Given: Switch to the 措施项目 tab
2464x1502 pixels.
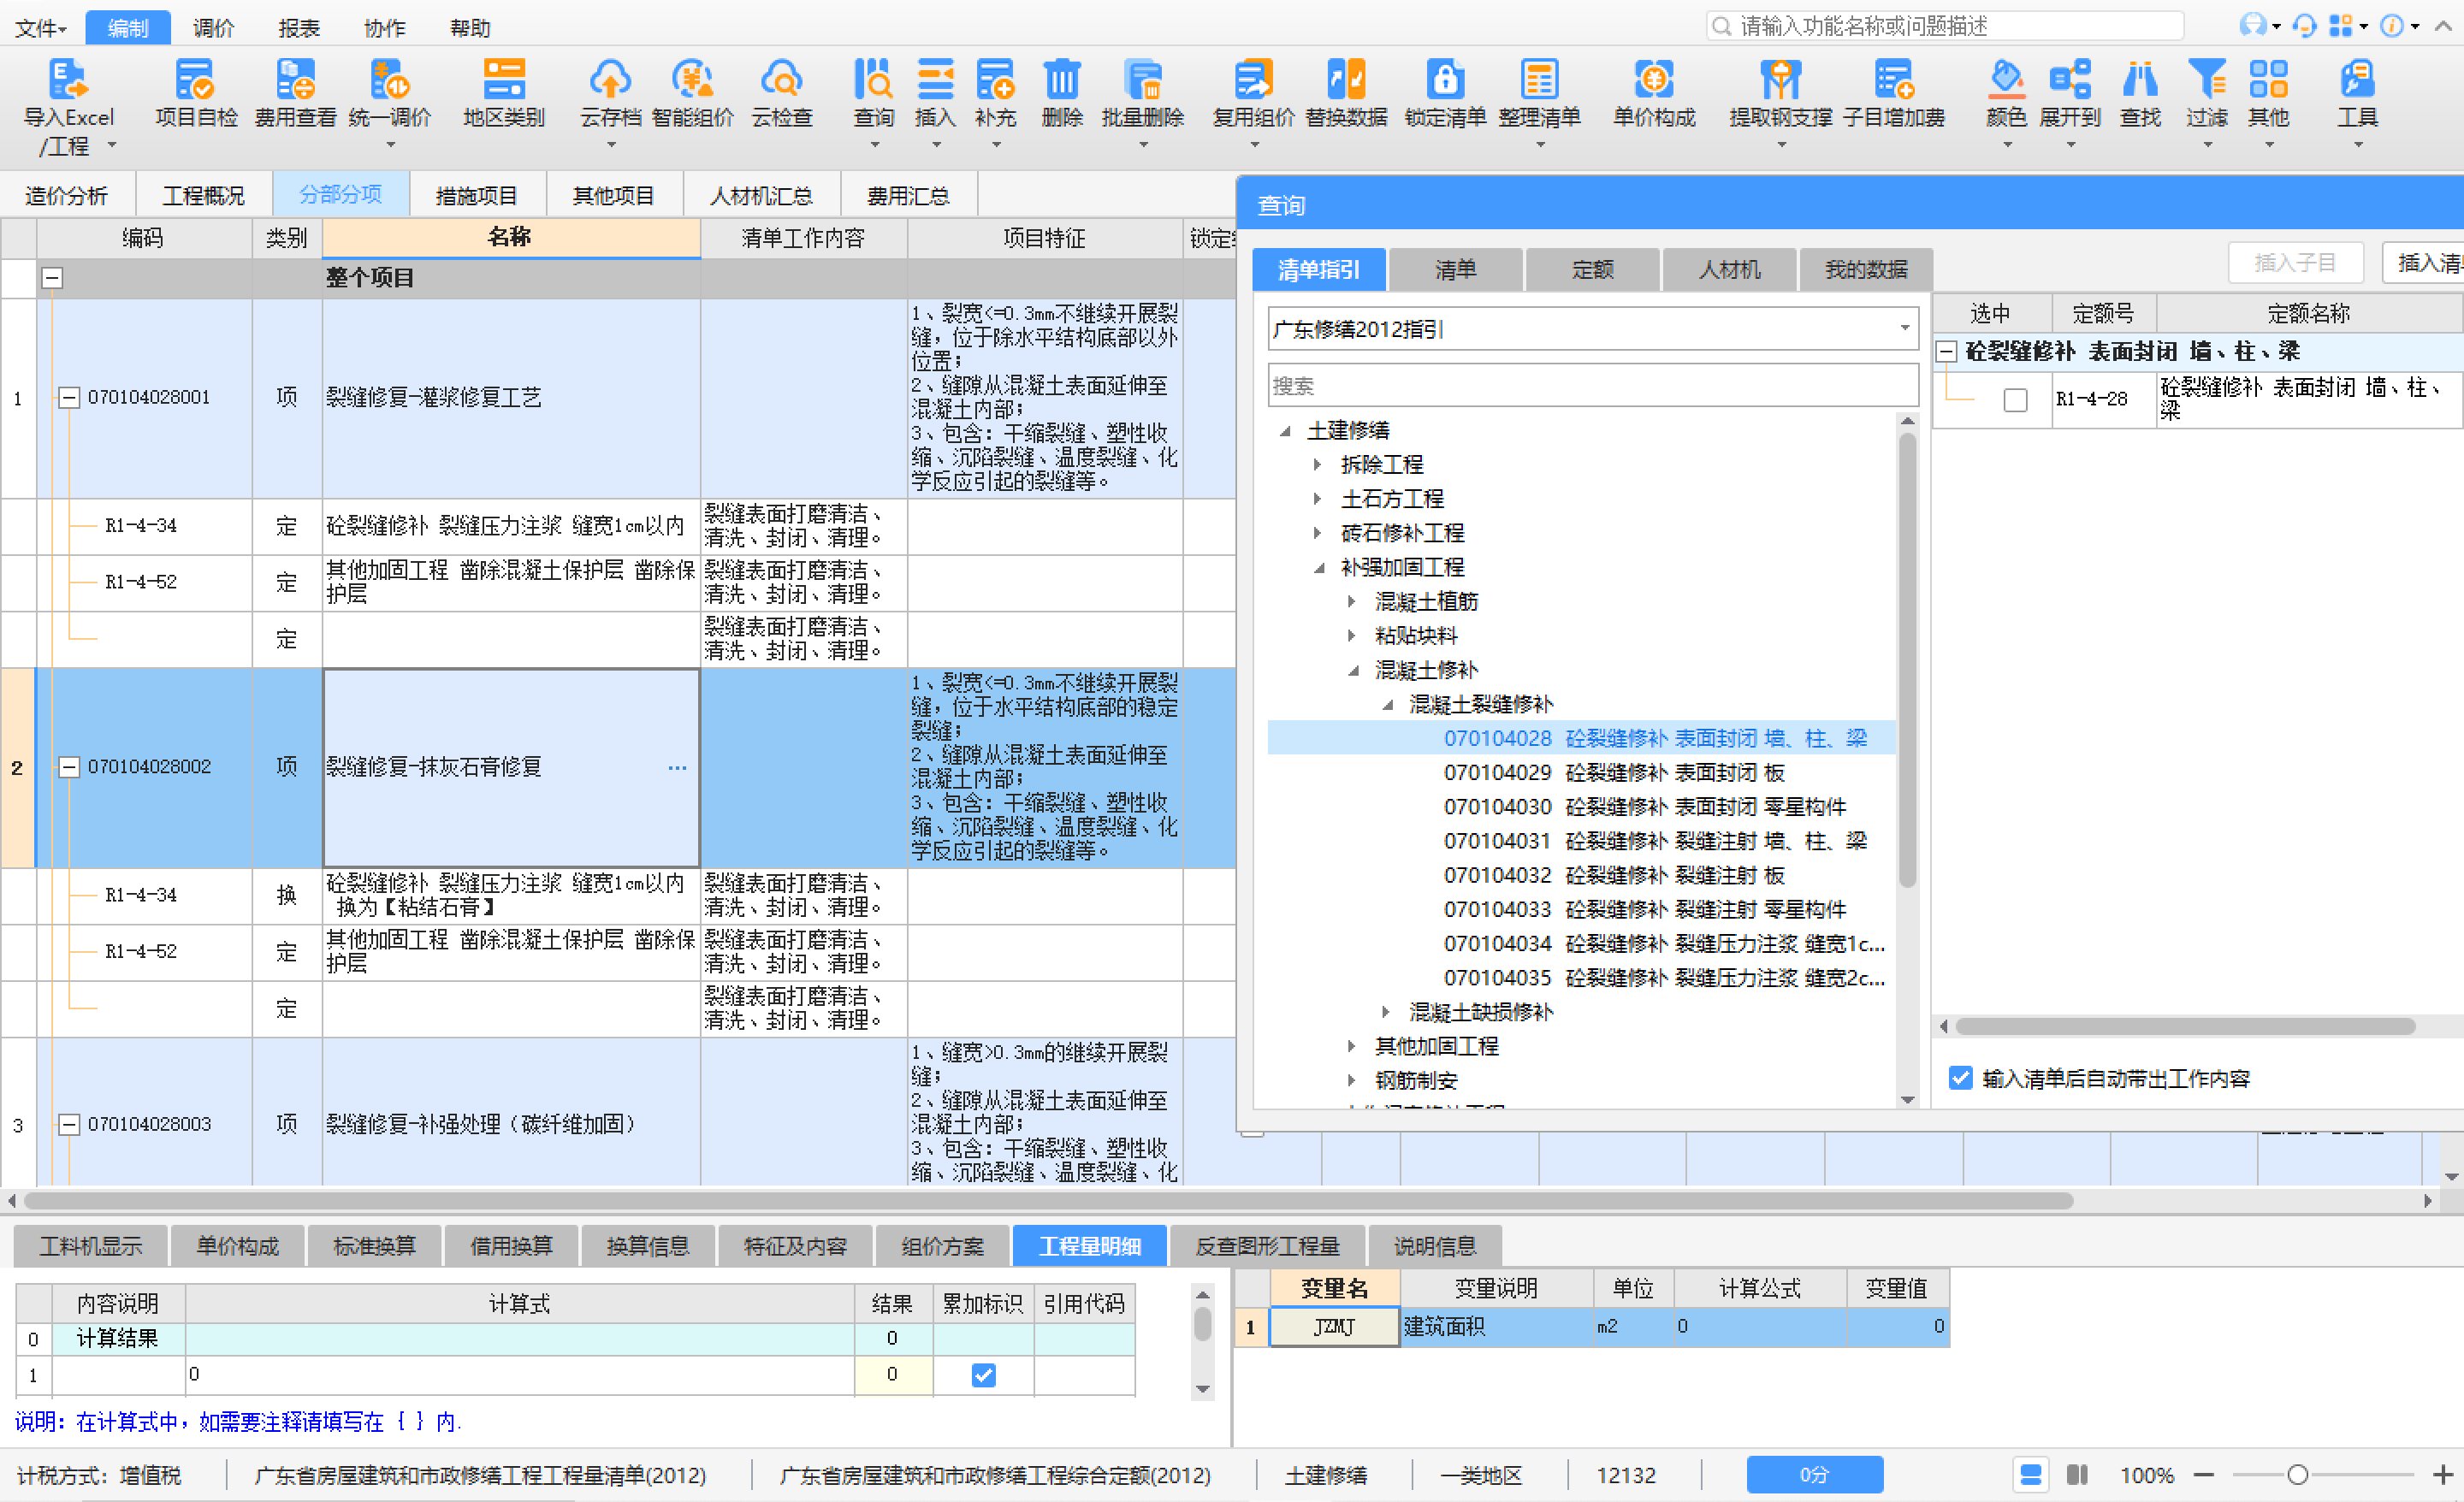Looking at the screenshot, I should [x=477, y=196].
